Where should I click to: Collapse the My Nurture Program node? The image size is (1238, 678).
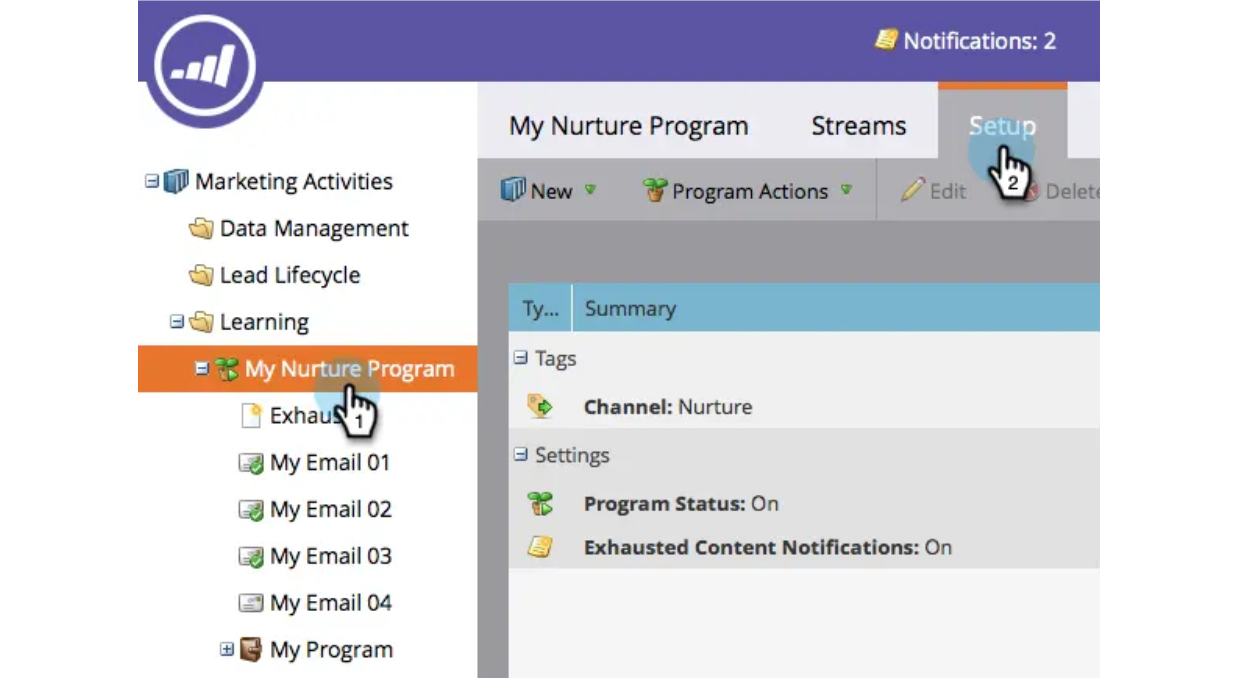coord(202,369)
